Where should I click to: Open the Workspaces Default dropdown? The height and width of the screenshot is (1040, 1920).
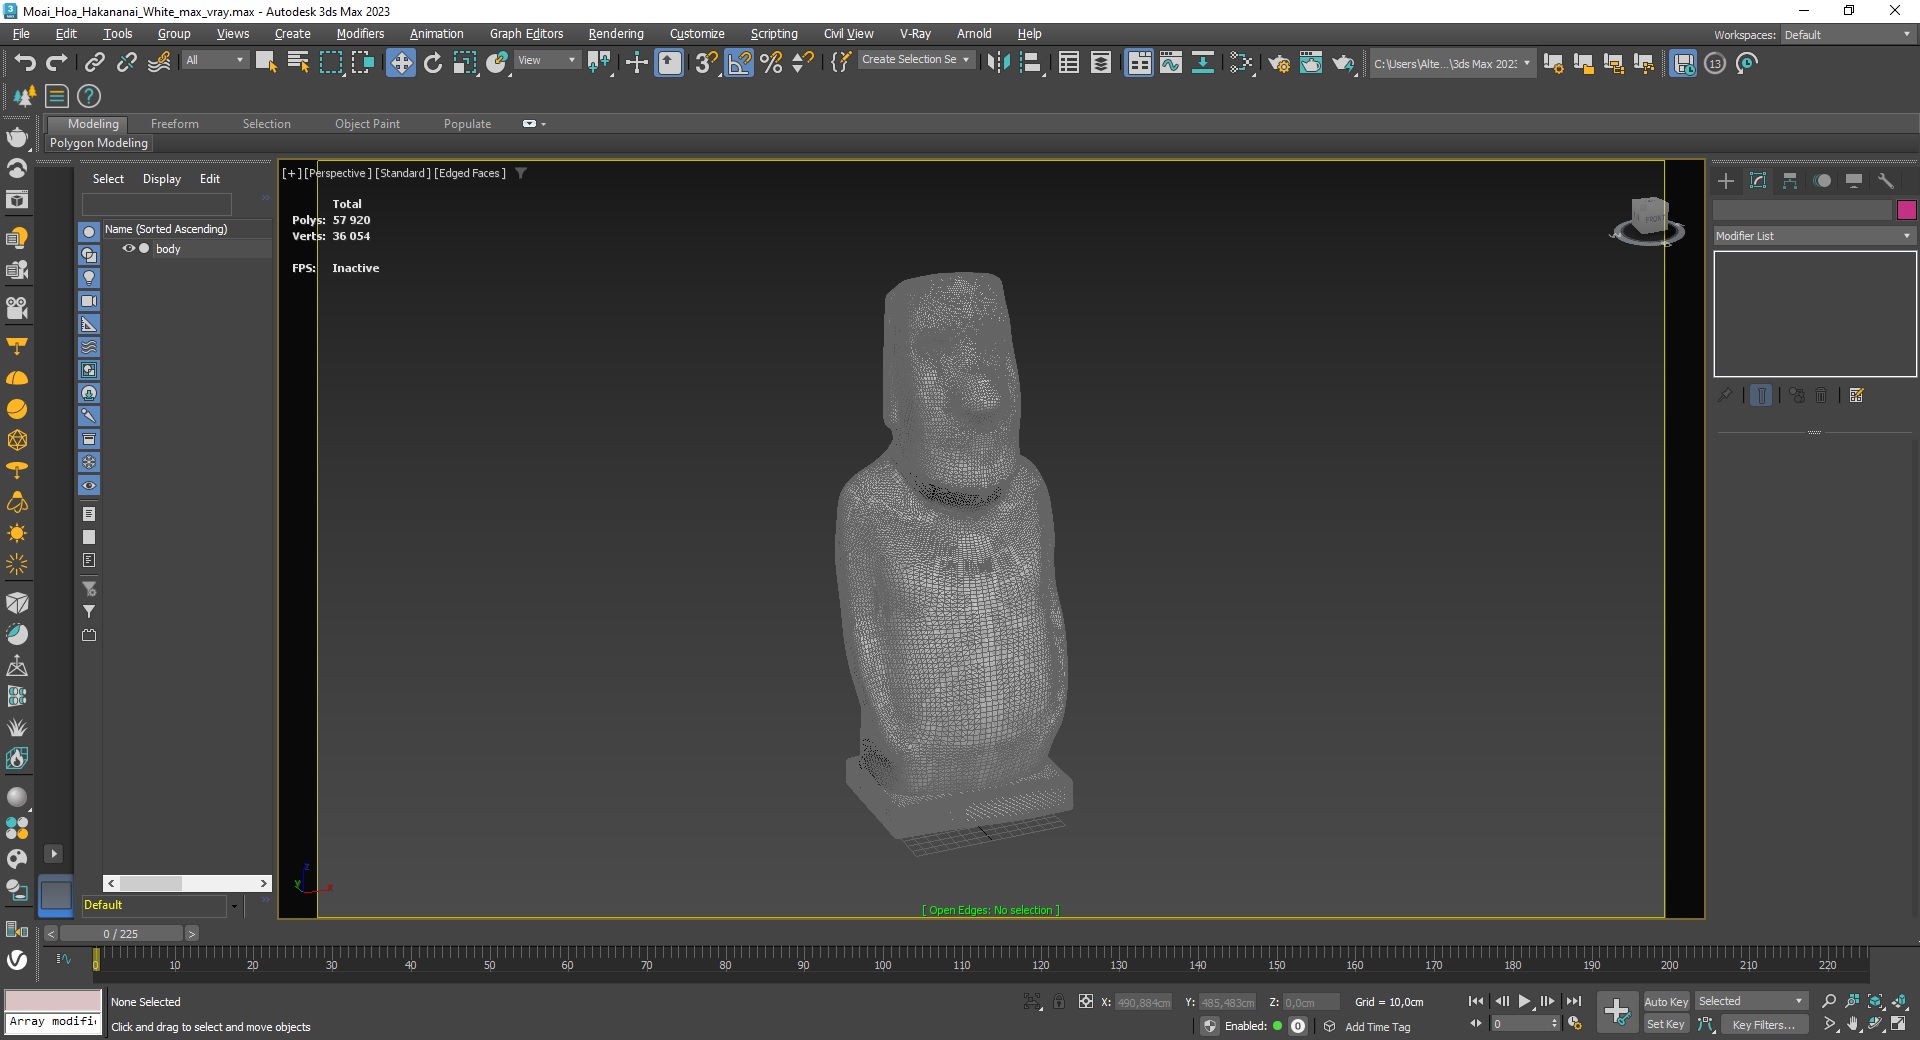[1848, 34]
